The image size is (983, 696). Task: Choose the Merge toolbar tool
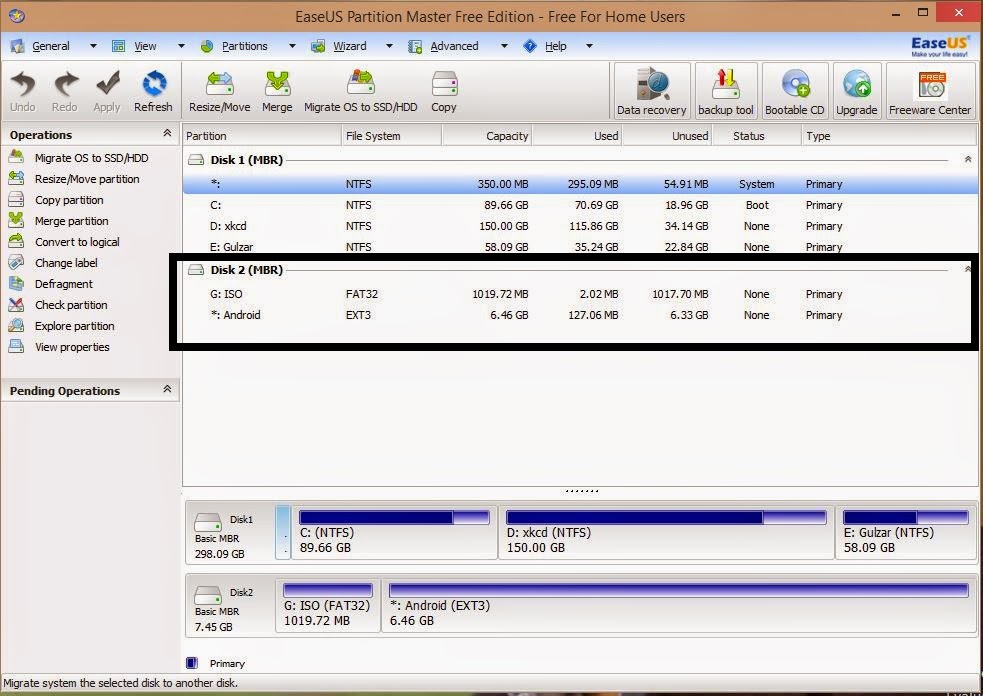[x=277, y=92]
